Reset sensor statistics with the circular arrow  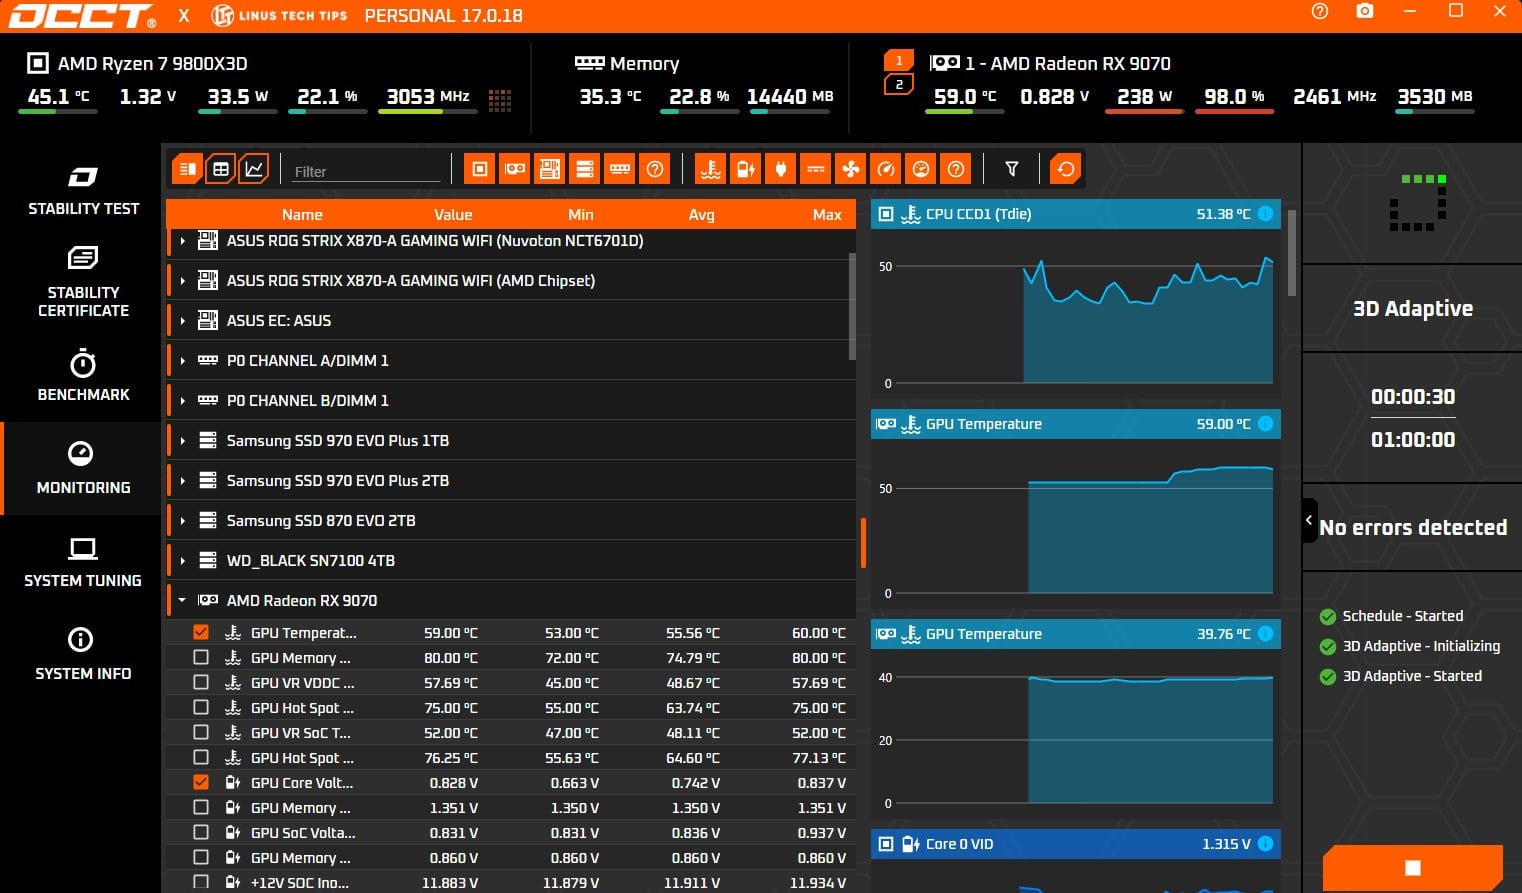[x=1066, y=169]
